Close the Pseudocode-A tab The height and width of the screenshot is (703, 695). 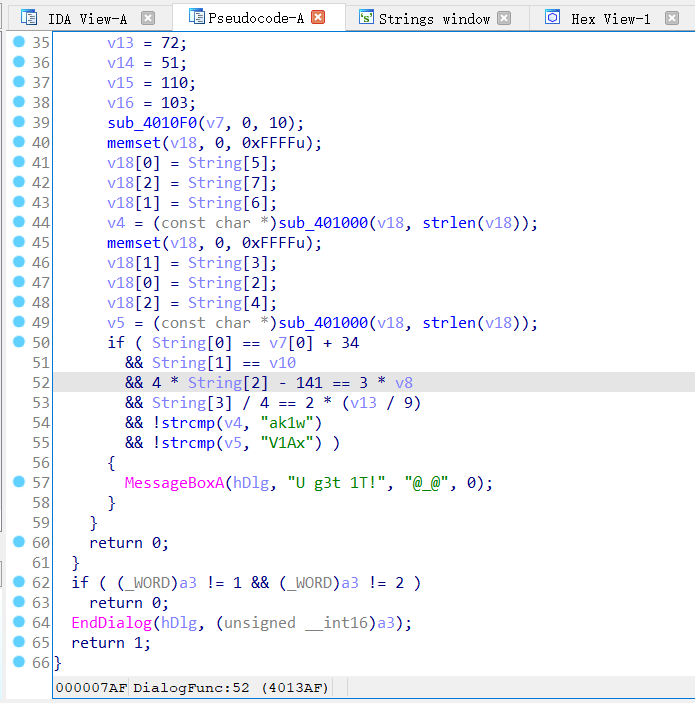318,18
